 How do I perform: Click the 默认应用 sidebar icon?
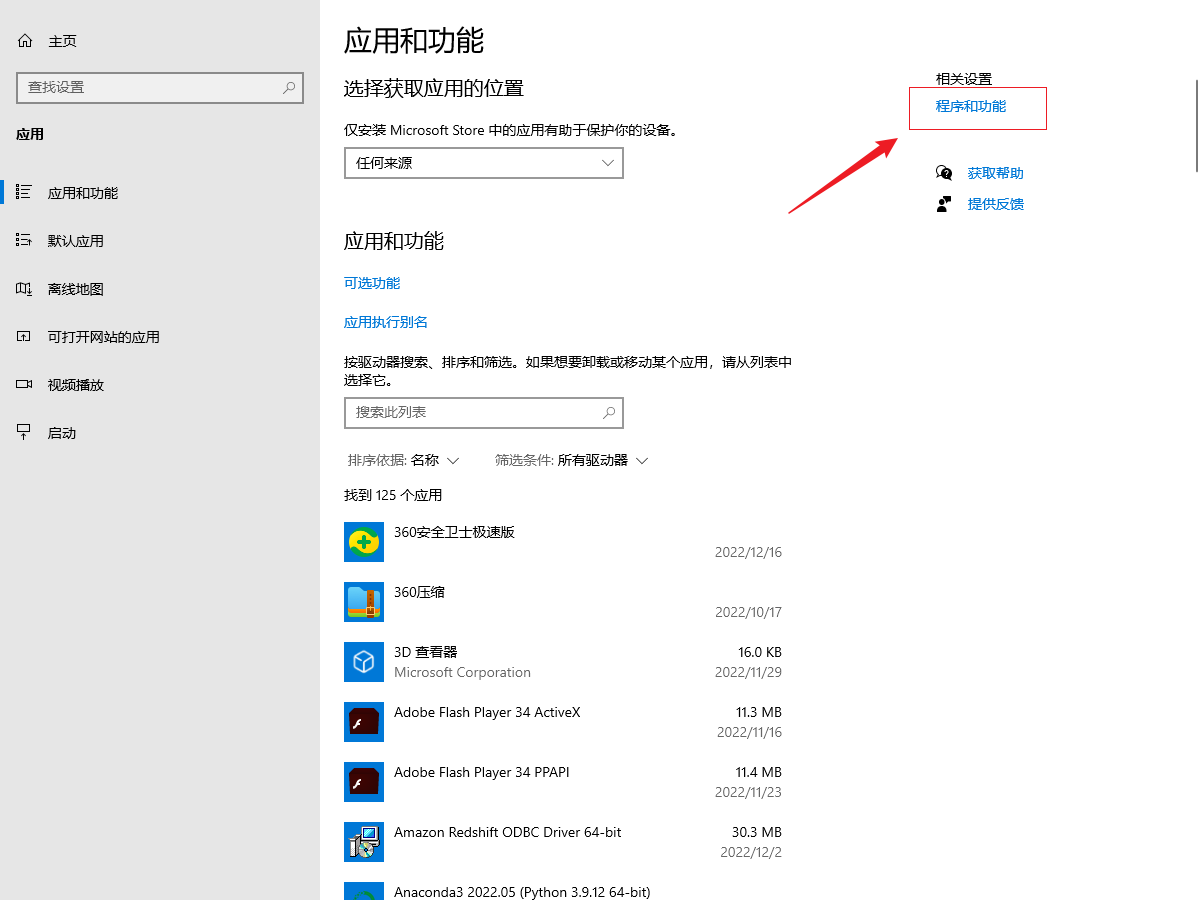click(x=25, y=240)
